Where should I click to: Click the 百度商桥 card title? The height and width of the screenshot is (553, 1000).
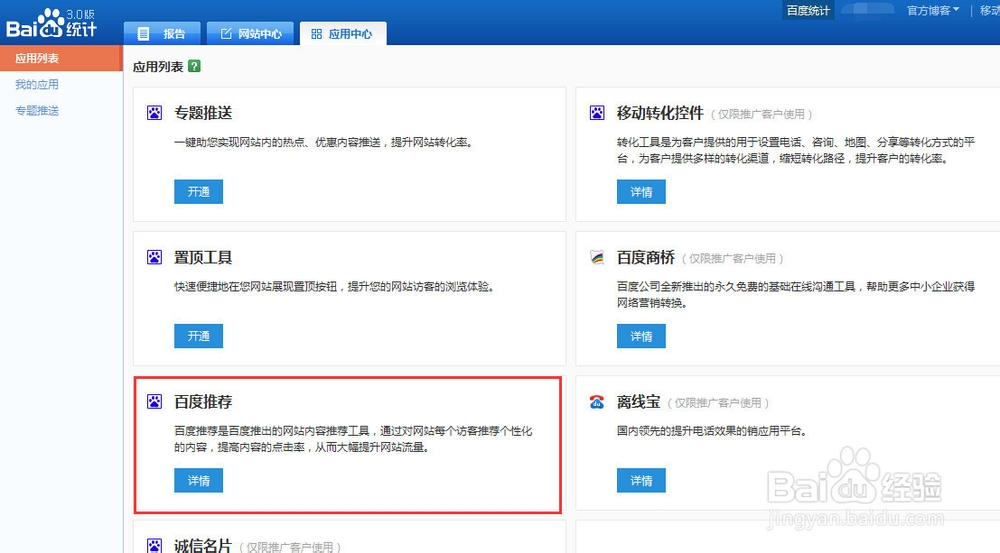[645, 257]
